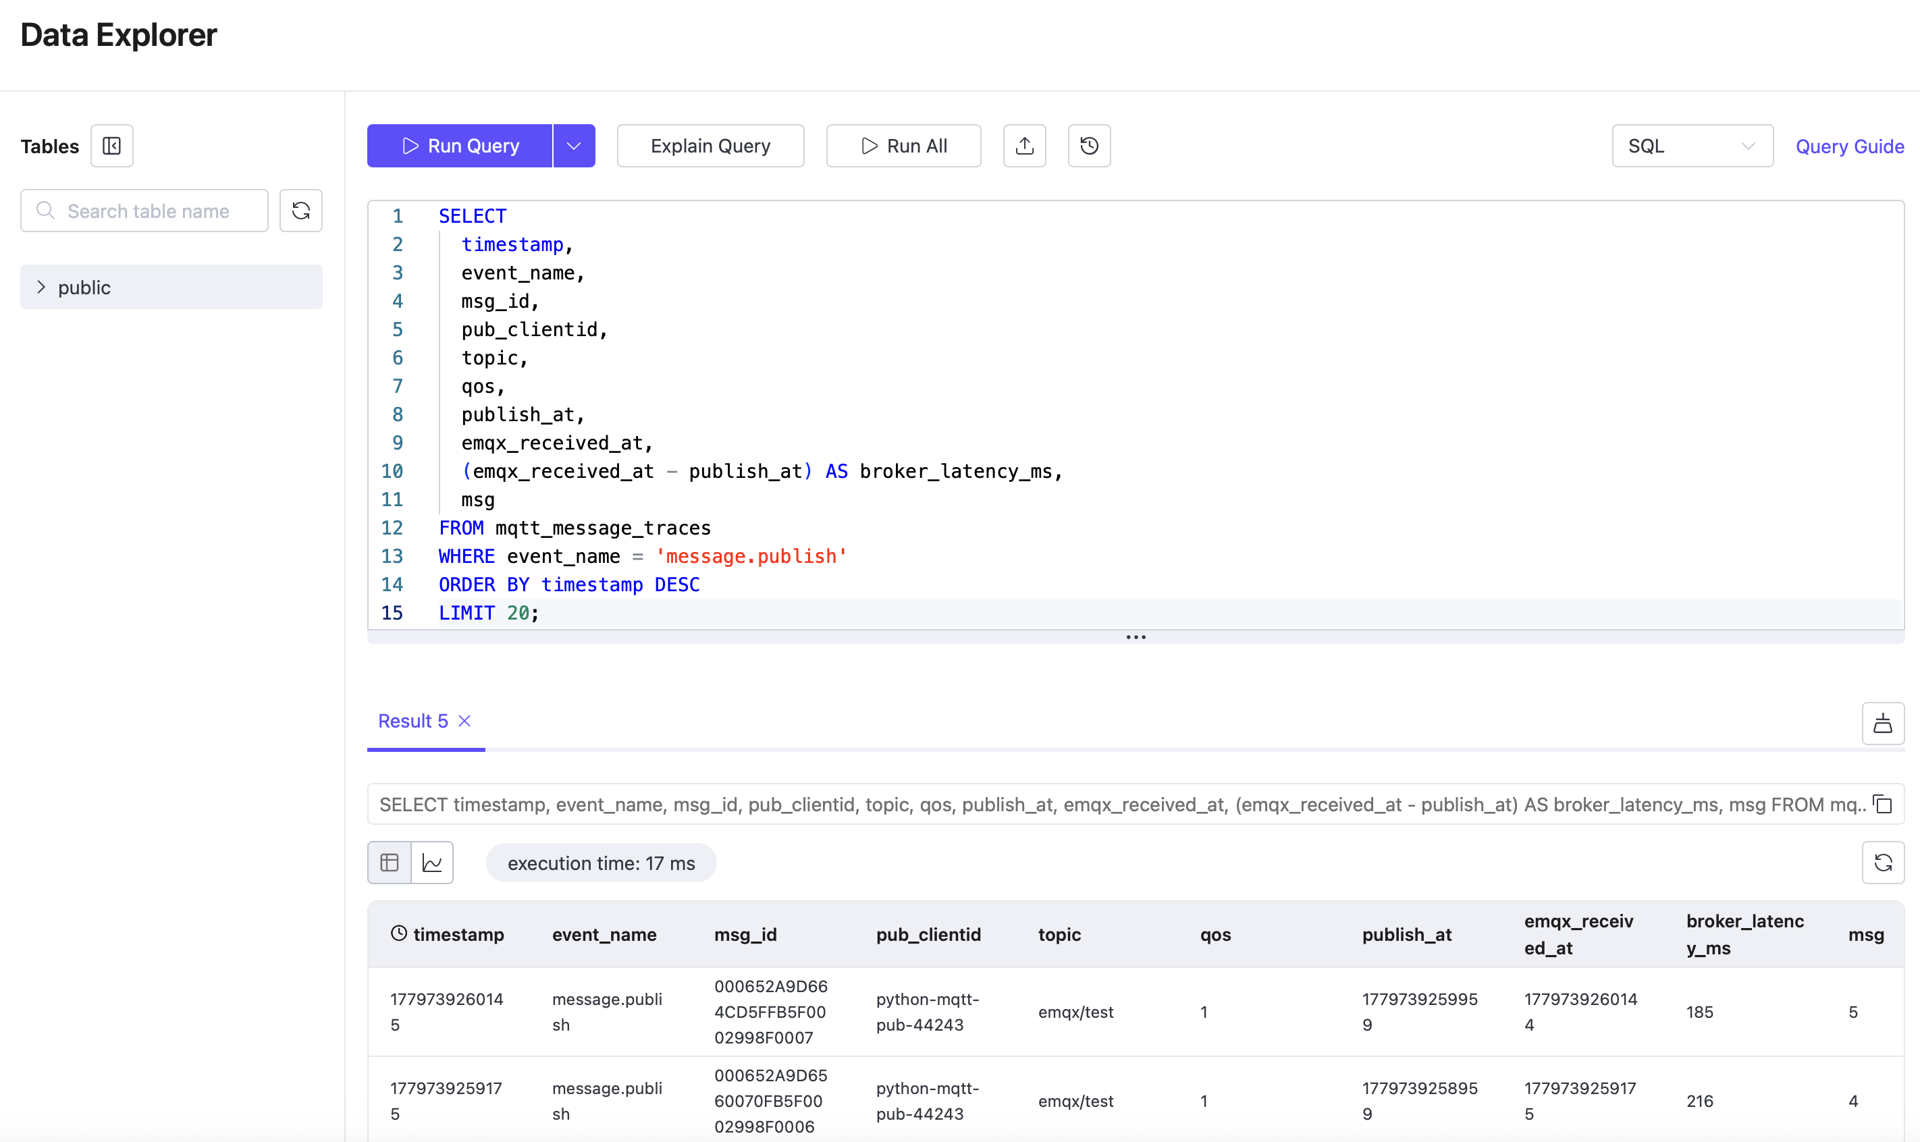Open the Query Guide link
The width and height of the screenshot is (1920, 1142).
coord(1850,146)
